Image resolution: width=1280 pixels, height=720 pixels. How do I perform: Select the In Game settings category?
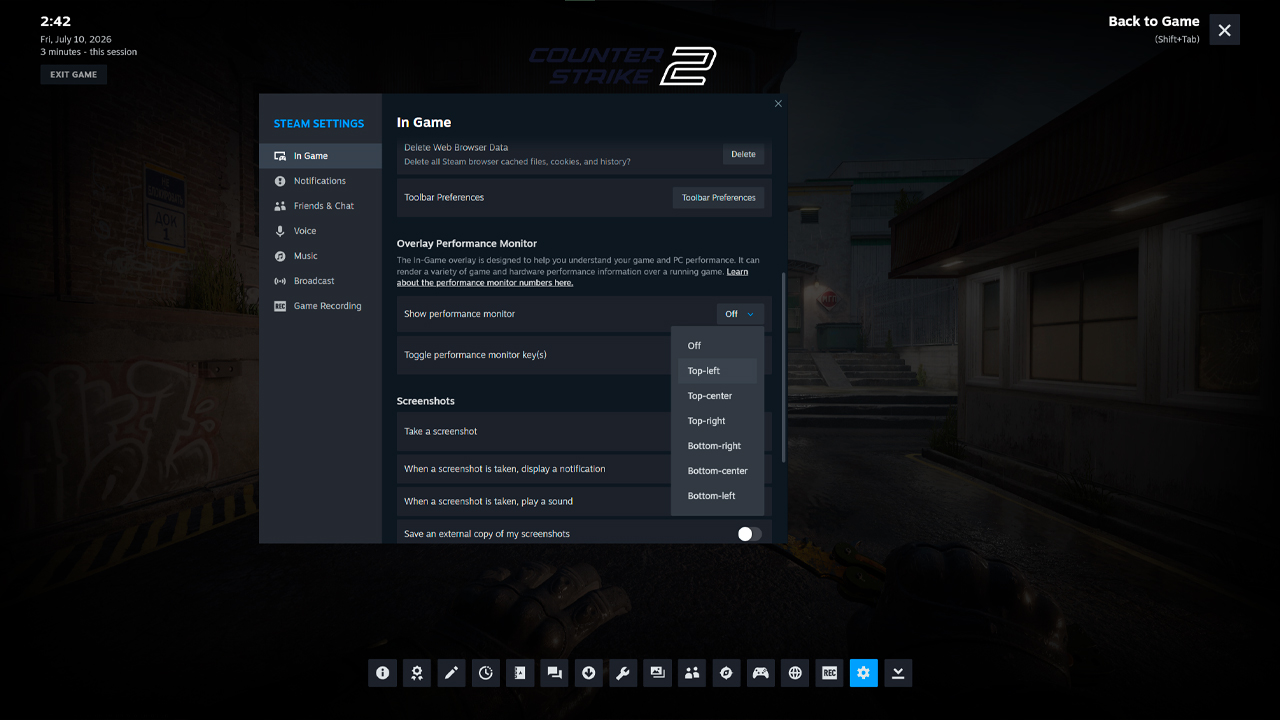[x=320, y=156]
